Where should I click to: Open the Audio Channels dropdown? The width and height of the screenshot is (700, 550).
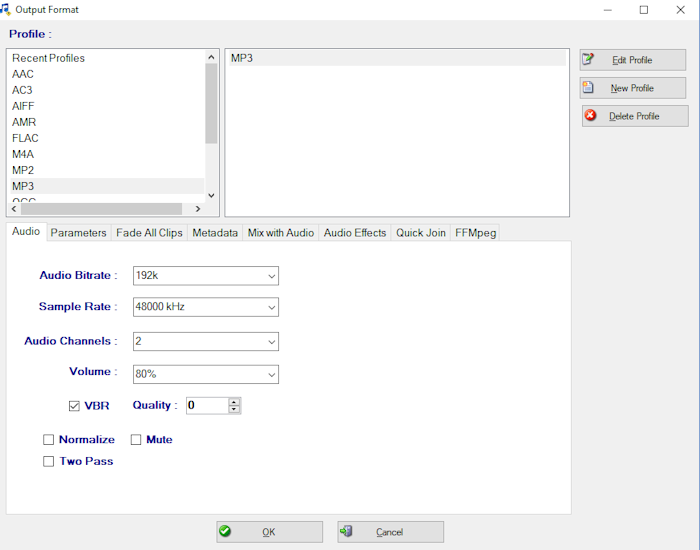tap(271, 342)
